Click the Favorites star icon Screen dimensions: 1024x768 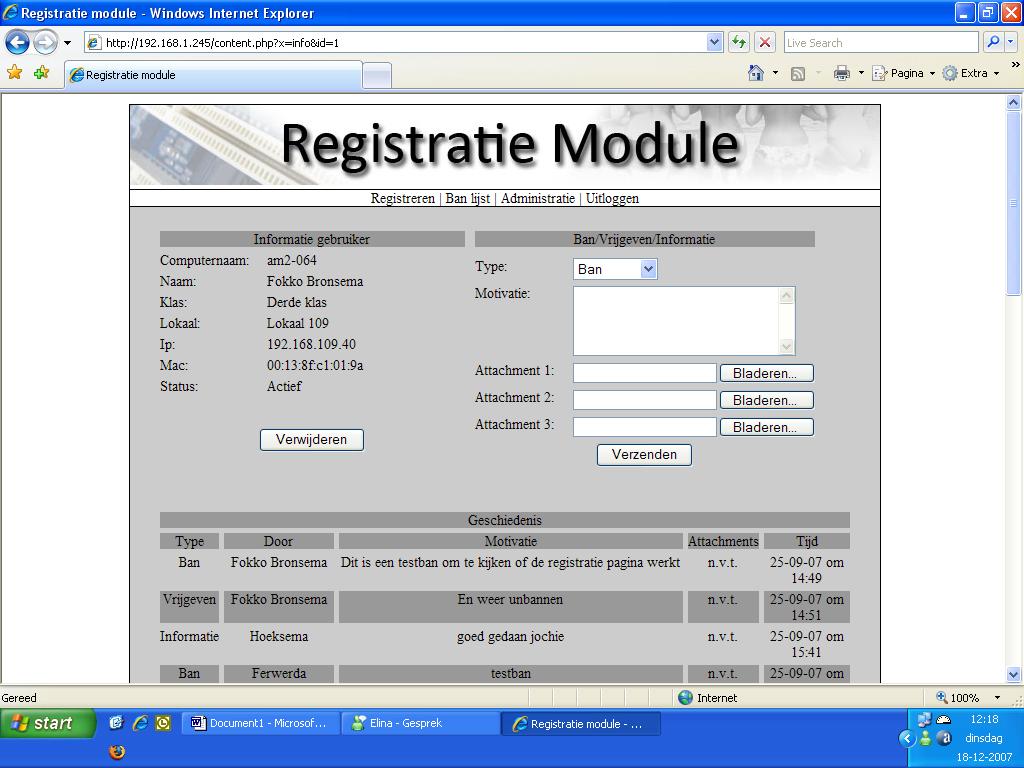tap(14, 73)
